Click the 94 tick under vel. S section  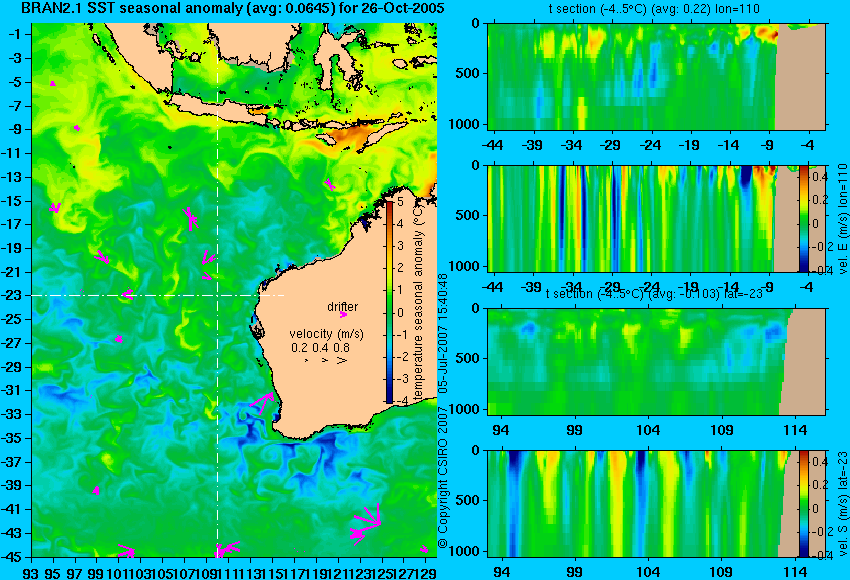tap(501, 572)
